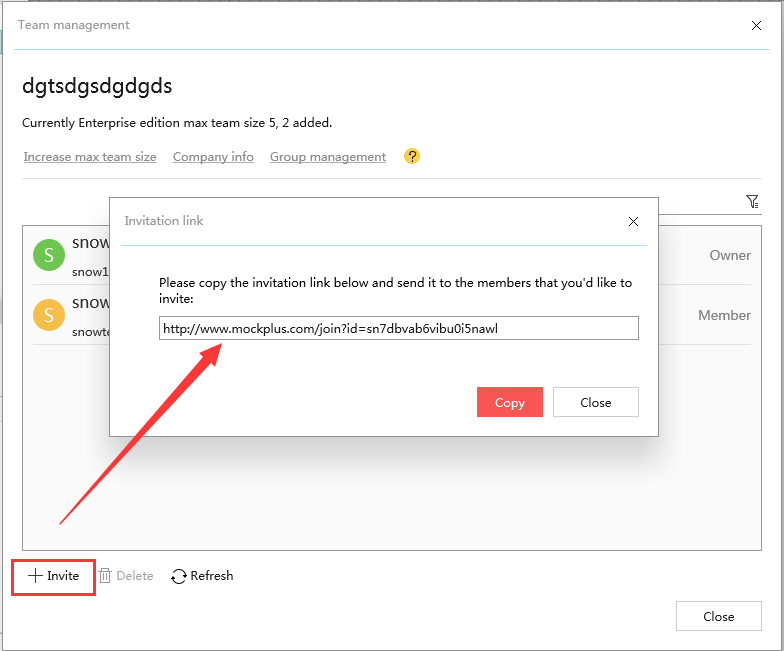
Task: Select the Owner role label
Action: [x=730, y=256]
